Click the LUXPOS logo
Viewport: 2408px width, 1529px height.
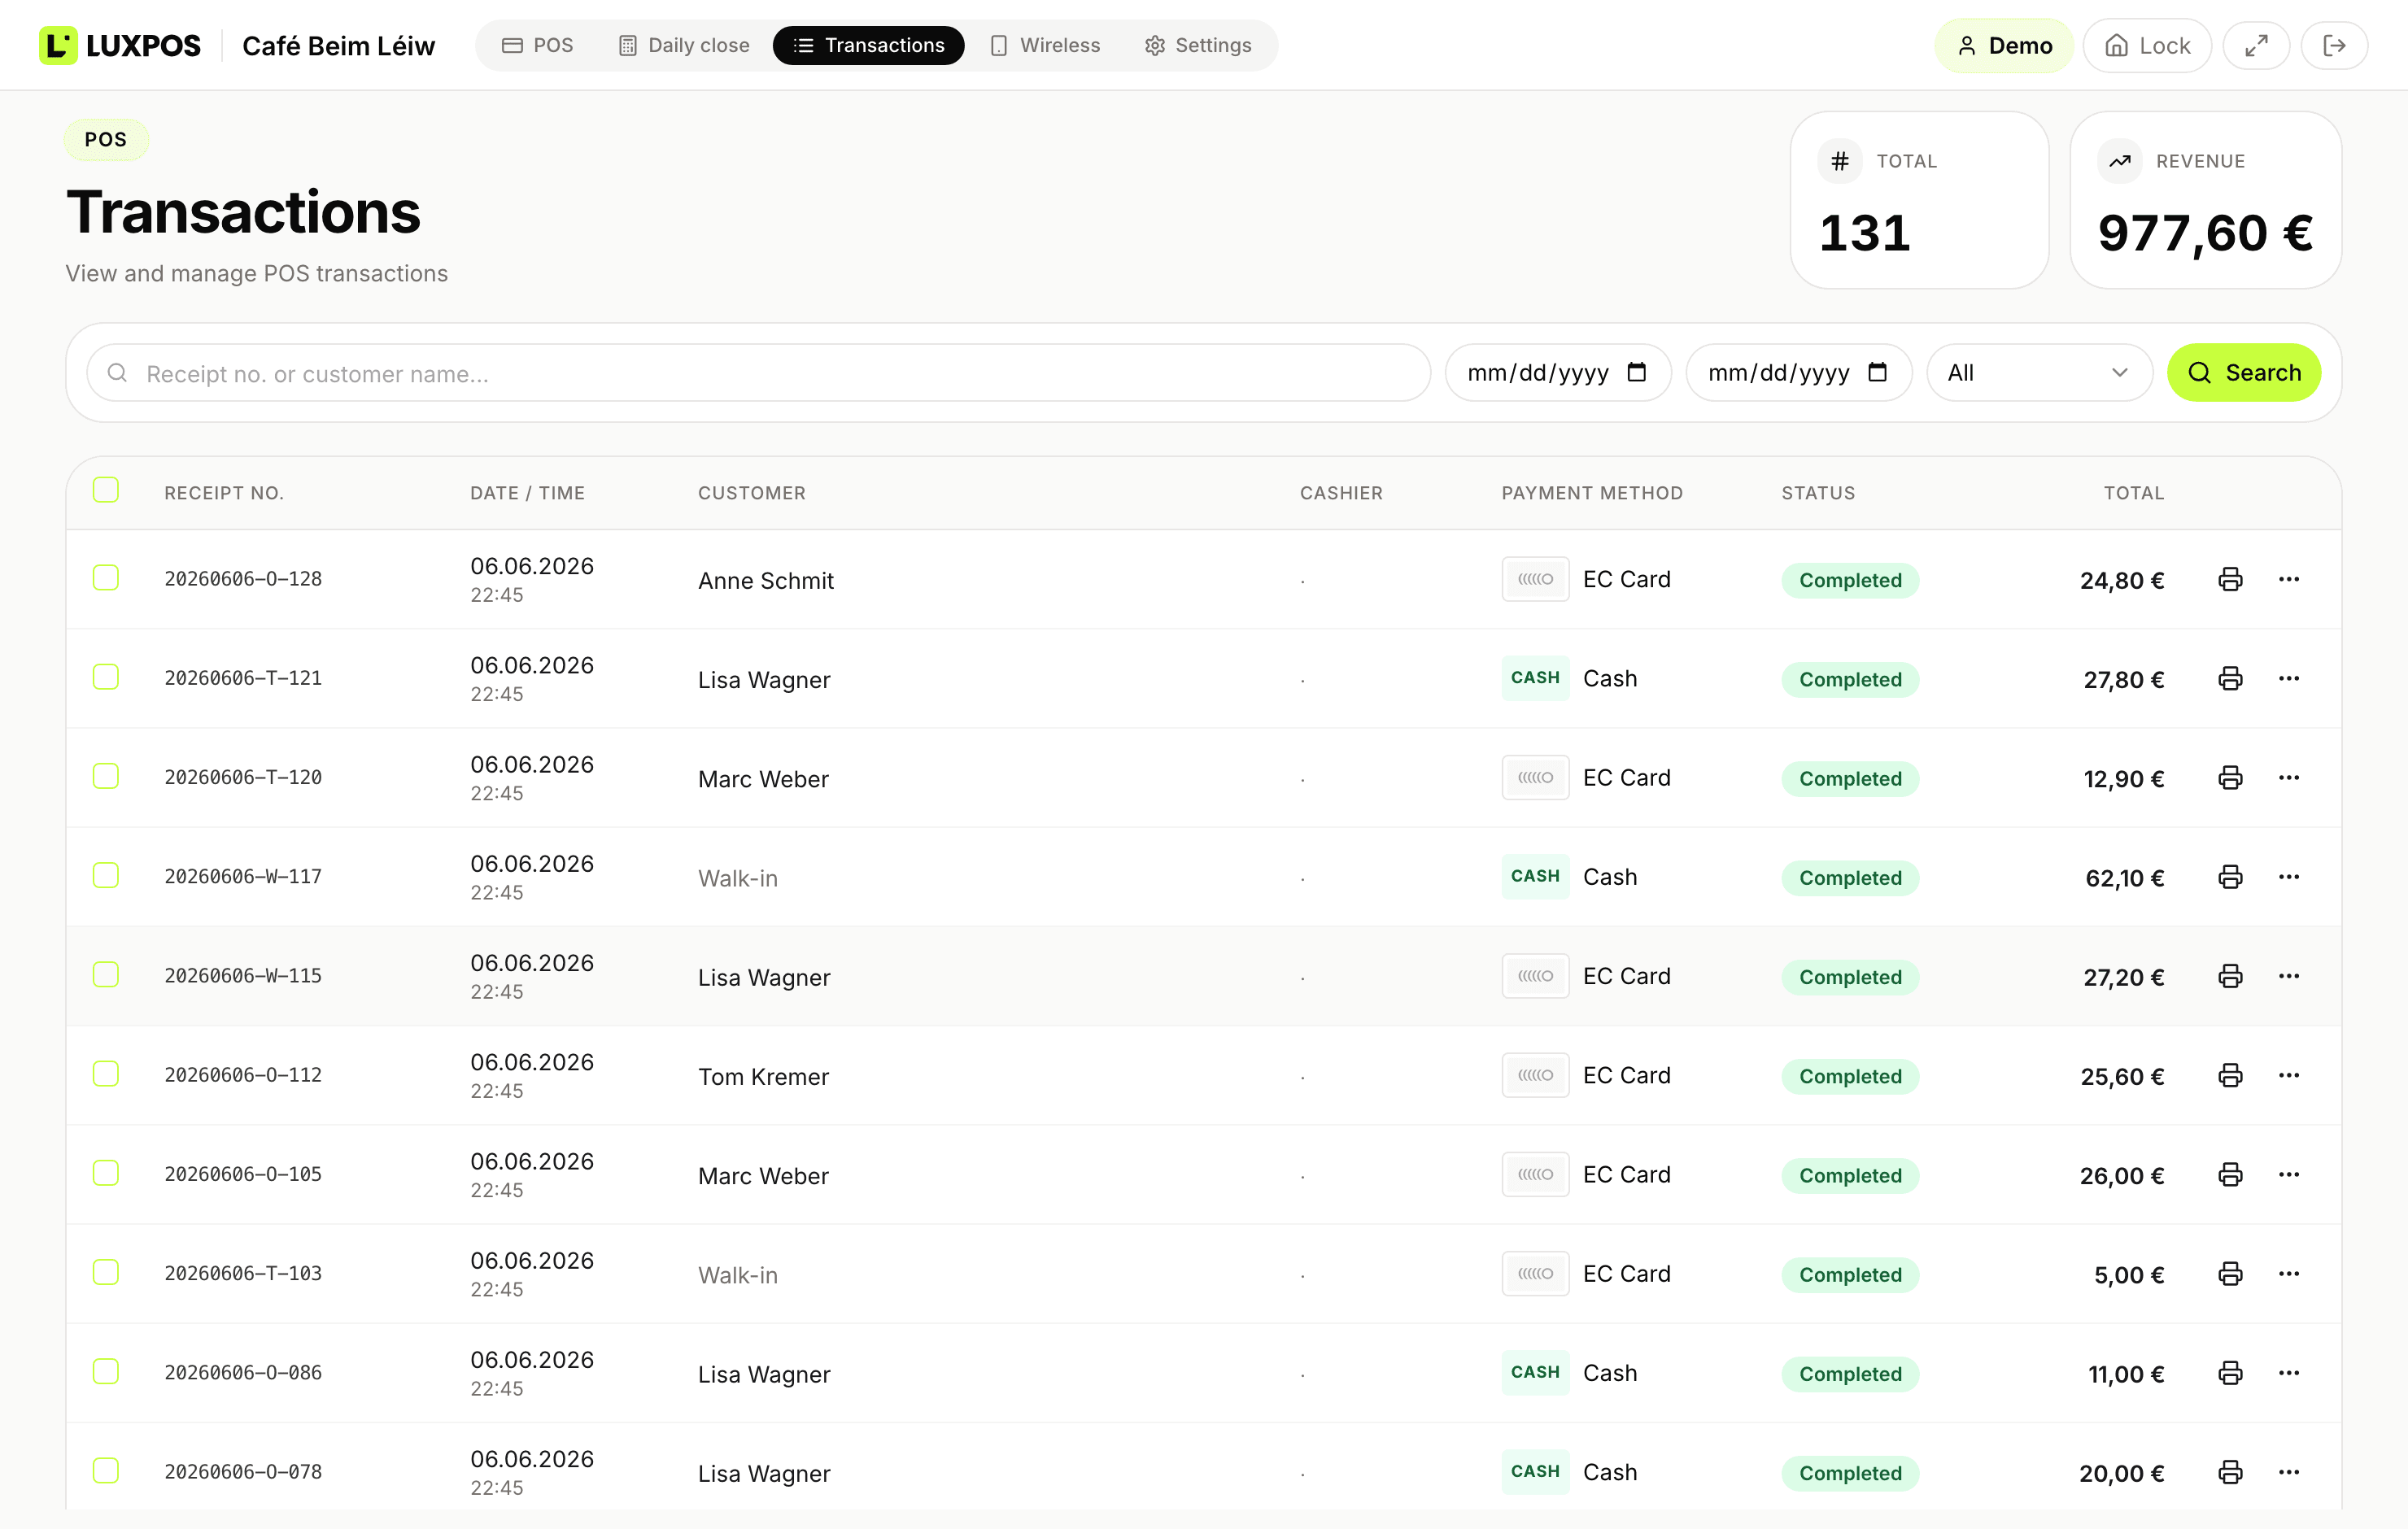point(120,46)
